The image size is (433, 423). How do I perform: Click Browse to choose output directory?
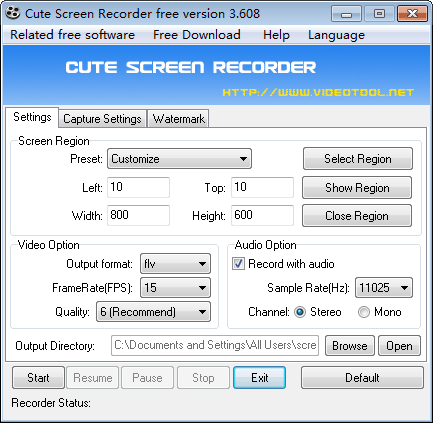[x=350, y=346]
